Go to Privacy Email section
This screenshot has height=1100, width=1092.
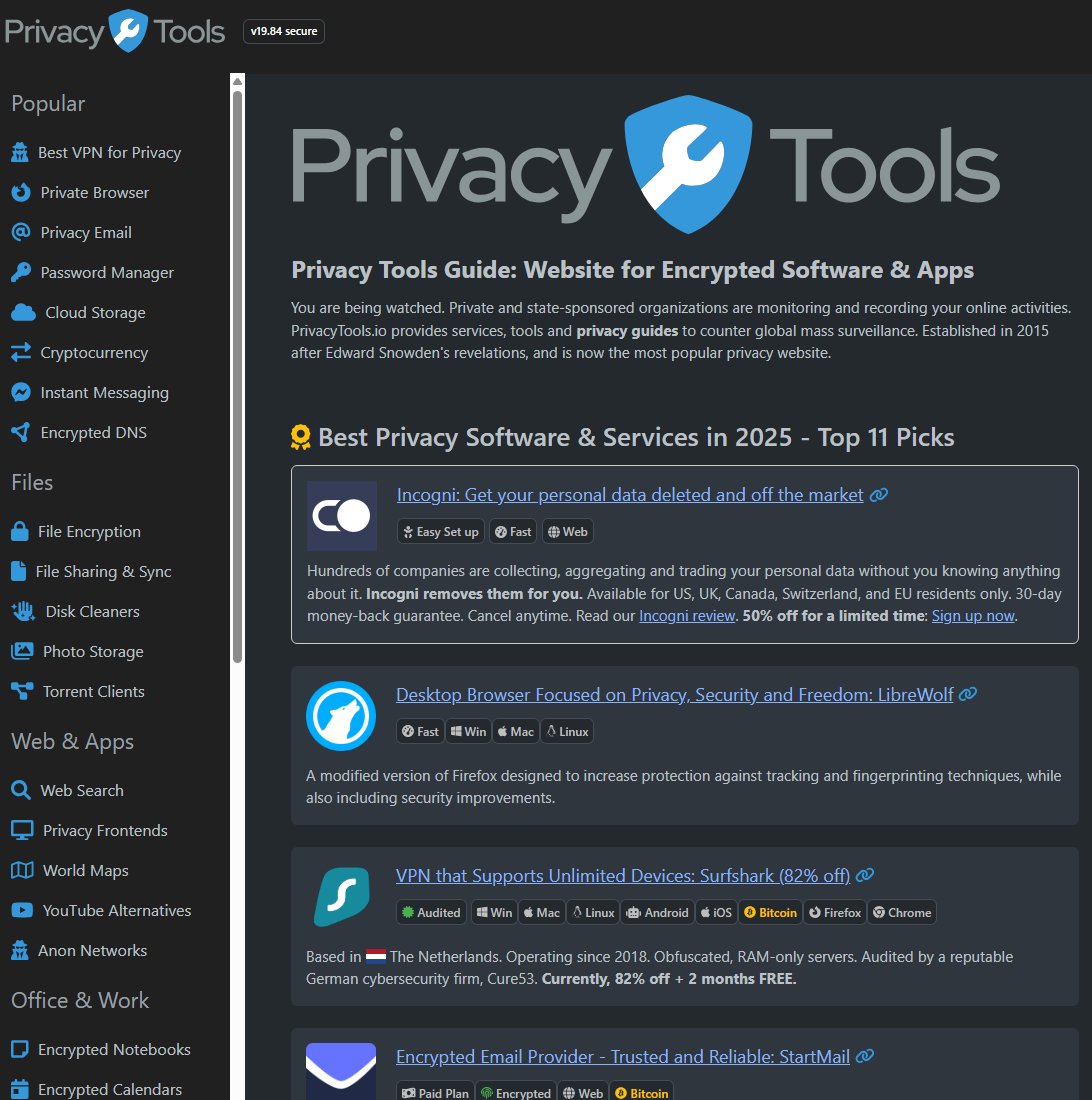[x=86, y=232]
